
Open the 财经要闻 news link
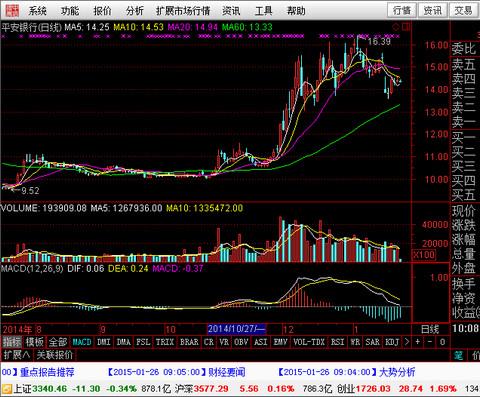pyautogui.click(x=227, y=372)
